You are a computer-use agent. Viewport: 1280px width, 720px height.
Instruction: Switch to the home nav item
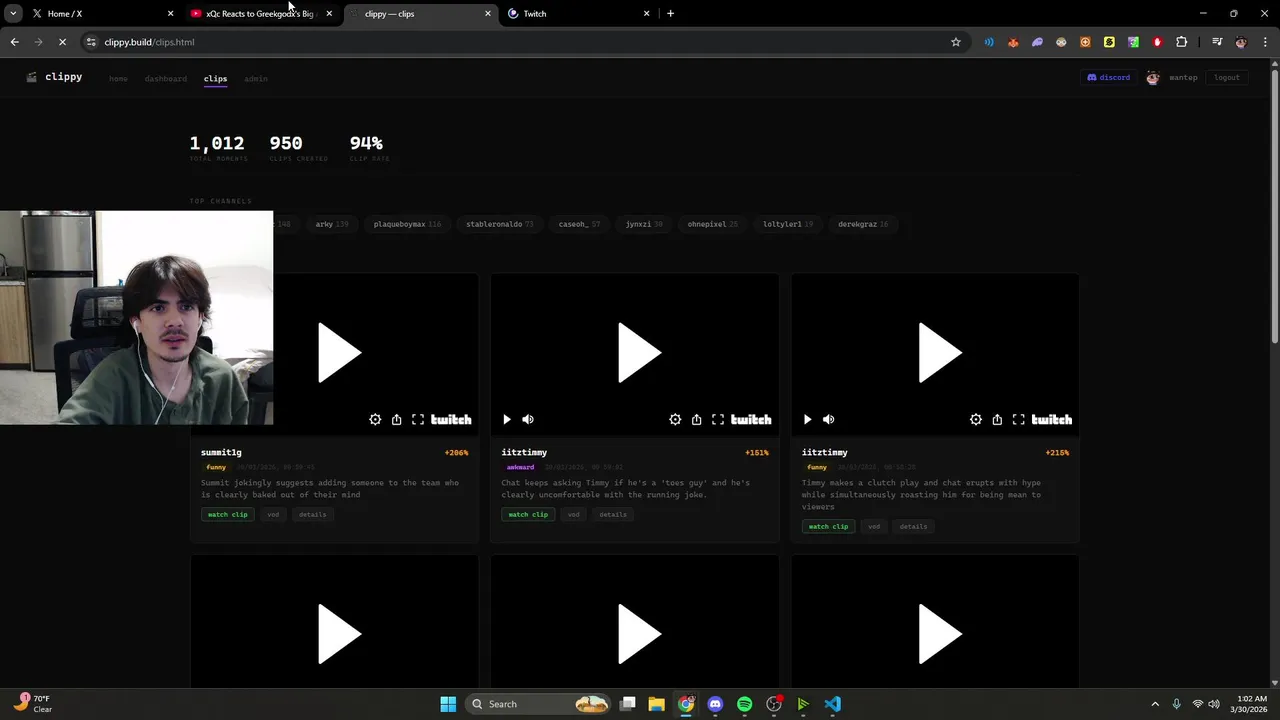tap(118, 78)
